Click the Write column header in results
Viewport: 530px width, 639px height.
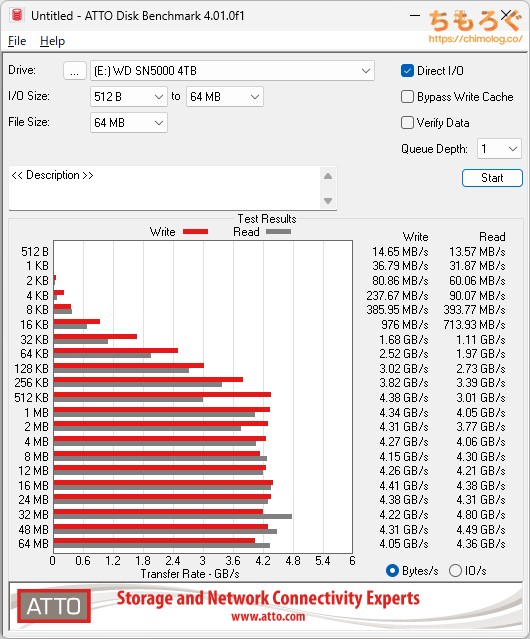point(416,237)
